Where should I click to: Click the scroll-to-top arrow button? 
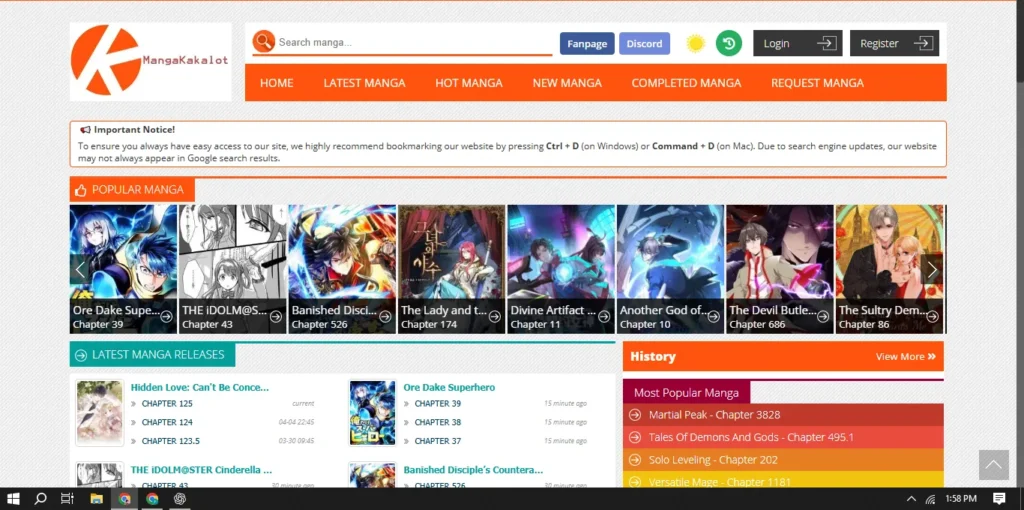pyautogui.click(x=993, y=464)
